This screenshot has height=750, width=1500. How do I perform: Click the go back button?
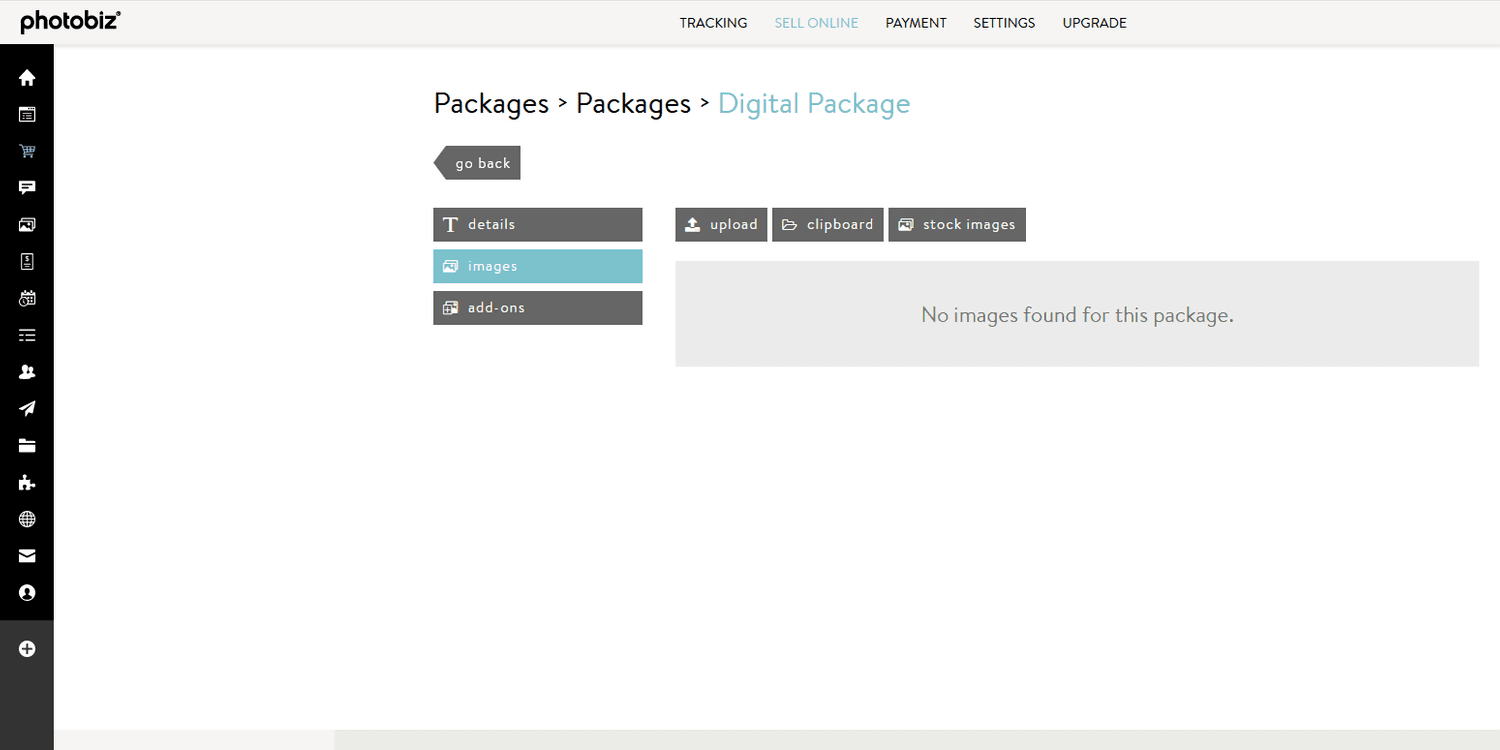[482, 162]
